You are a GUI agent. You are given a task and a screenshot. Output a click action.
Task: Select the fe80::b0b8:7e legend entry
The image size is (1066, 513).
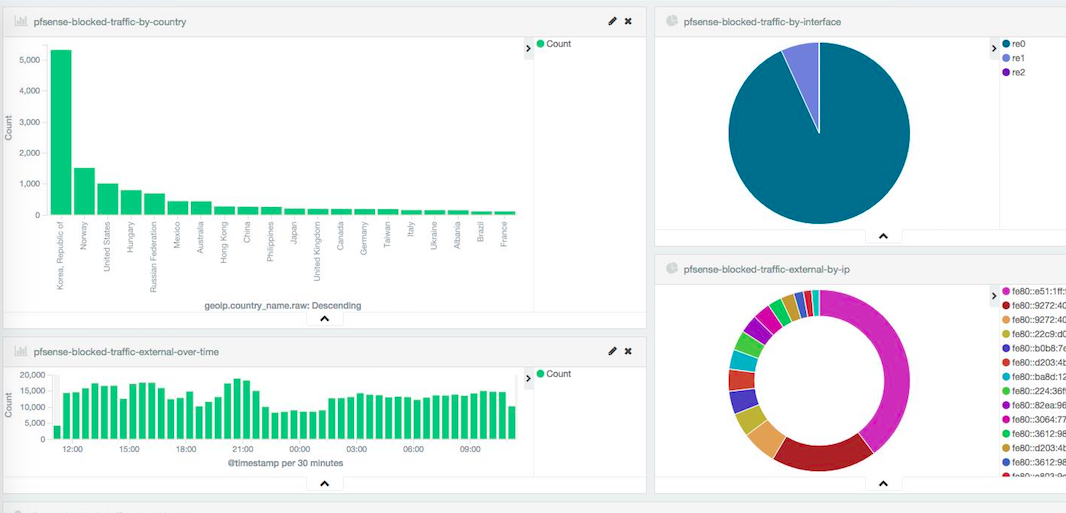(1033, 348)
